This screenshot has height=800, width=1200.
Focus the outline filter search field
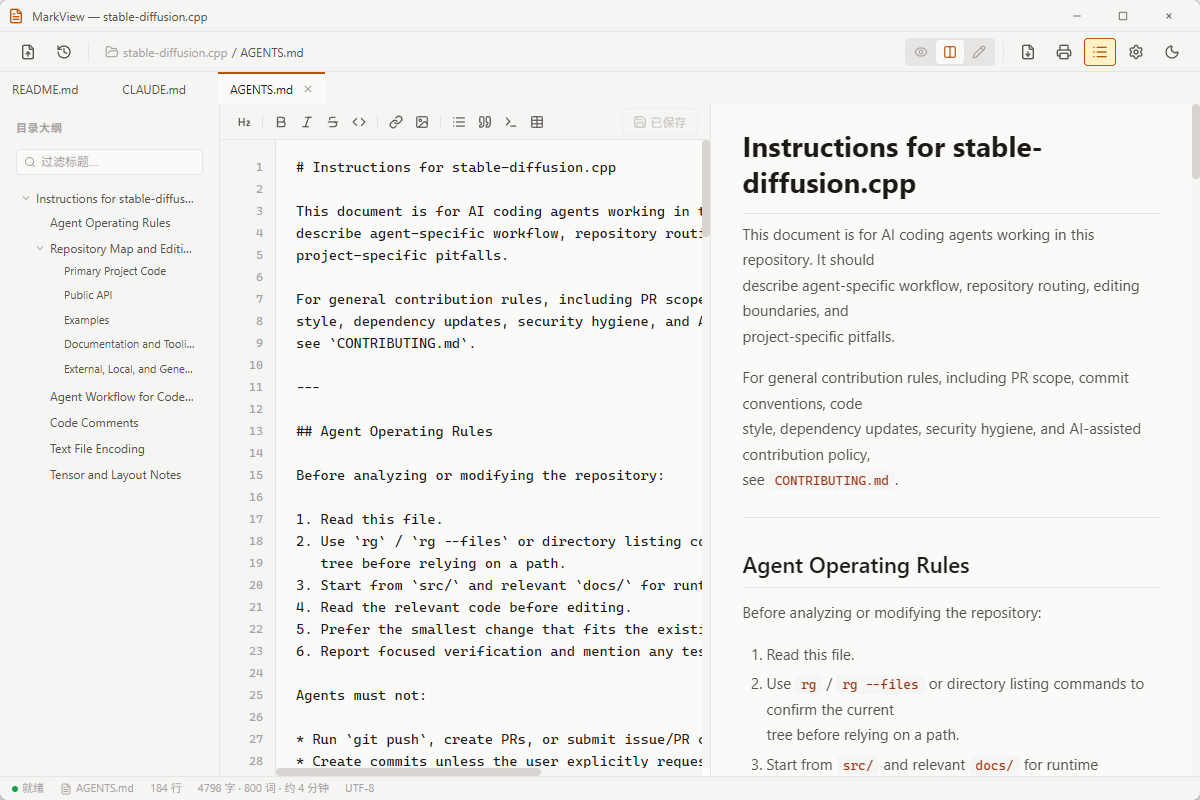pyautogui.click(x=110, y=162)
